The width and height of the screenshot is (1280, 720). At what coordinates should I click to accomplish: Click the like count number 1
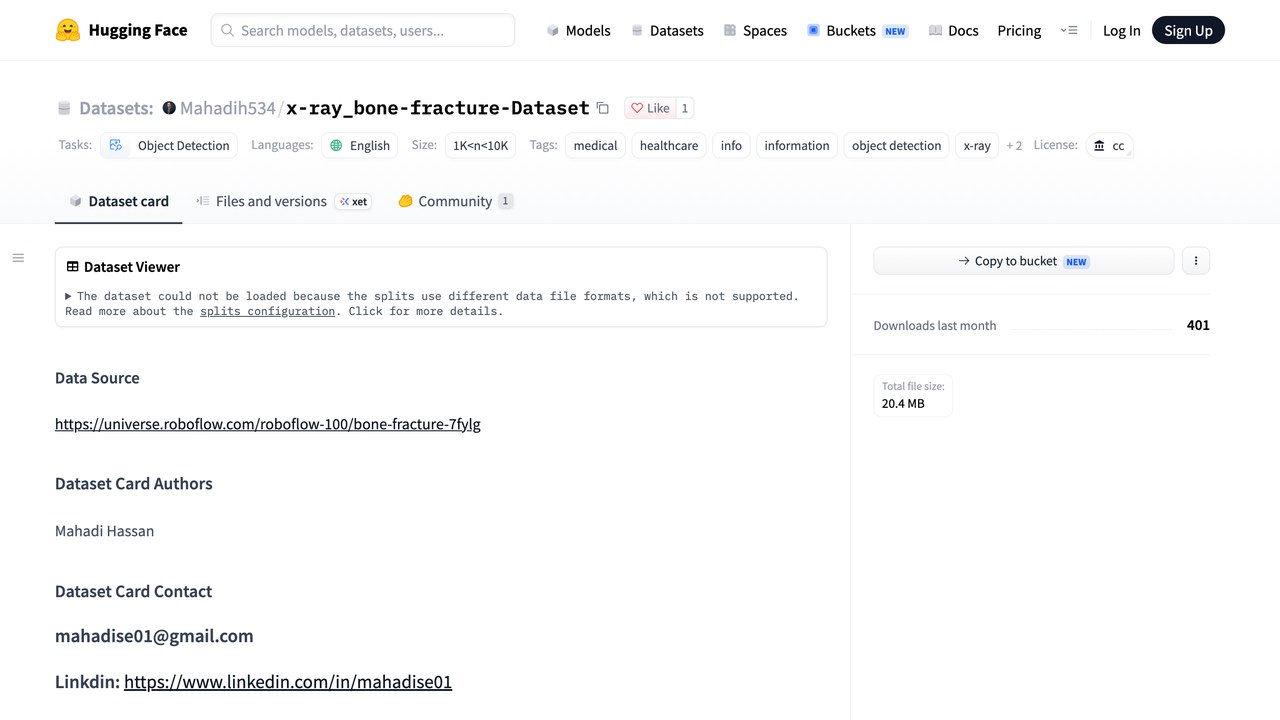click(685, 108)
